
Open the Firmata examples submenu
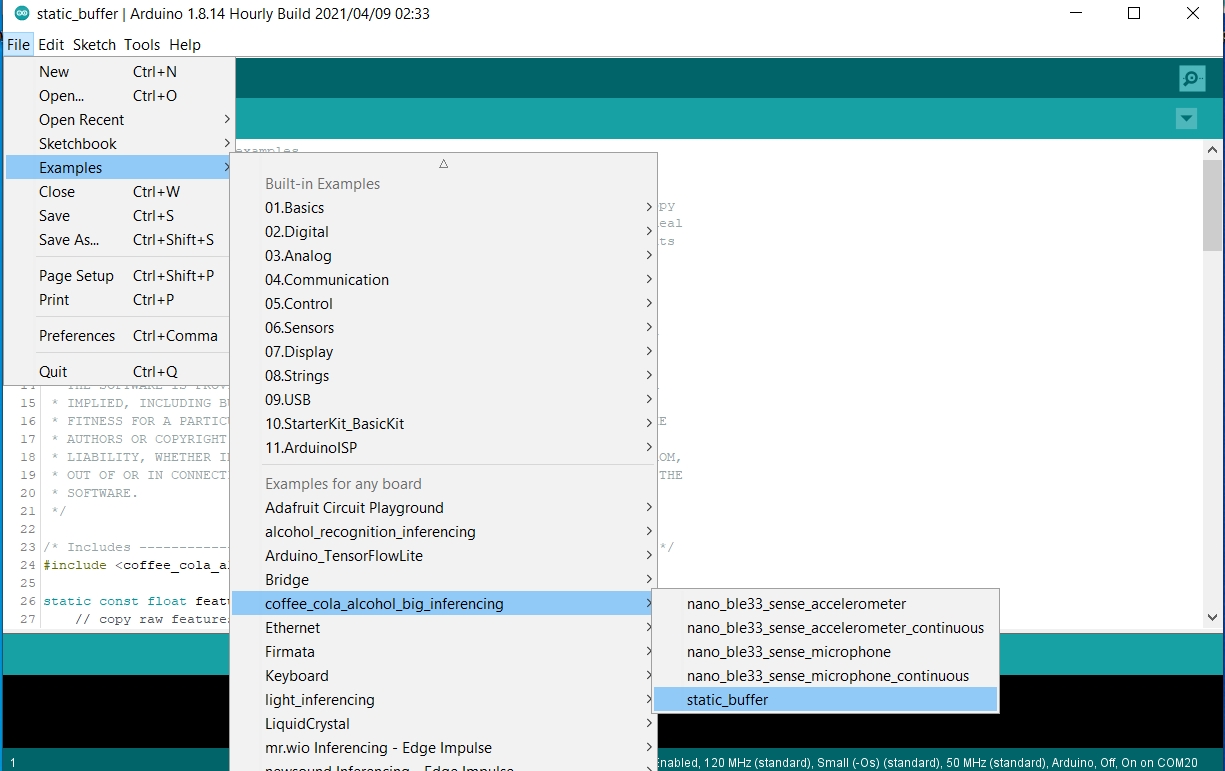coord(444,652)
